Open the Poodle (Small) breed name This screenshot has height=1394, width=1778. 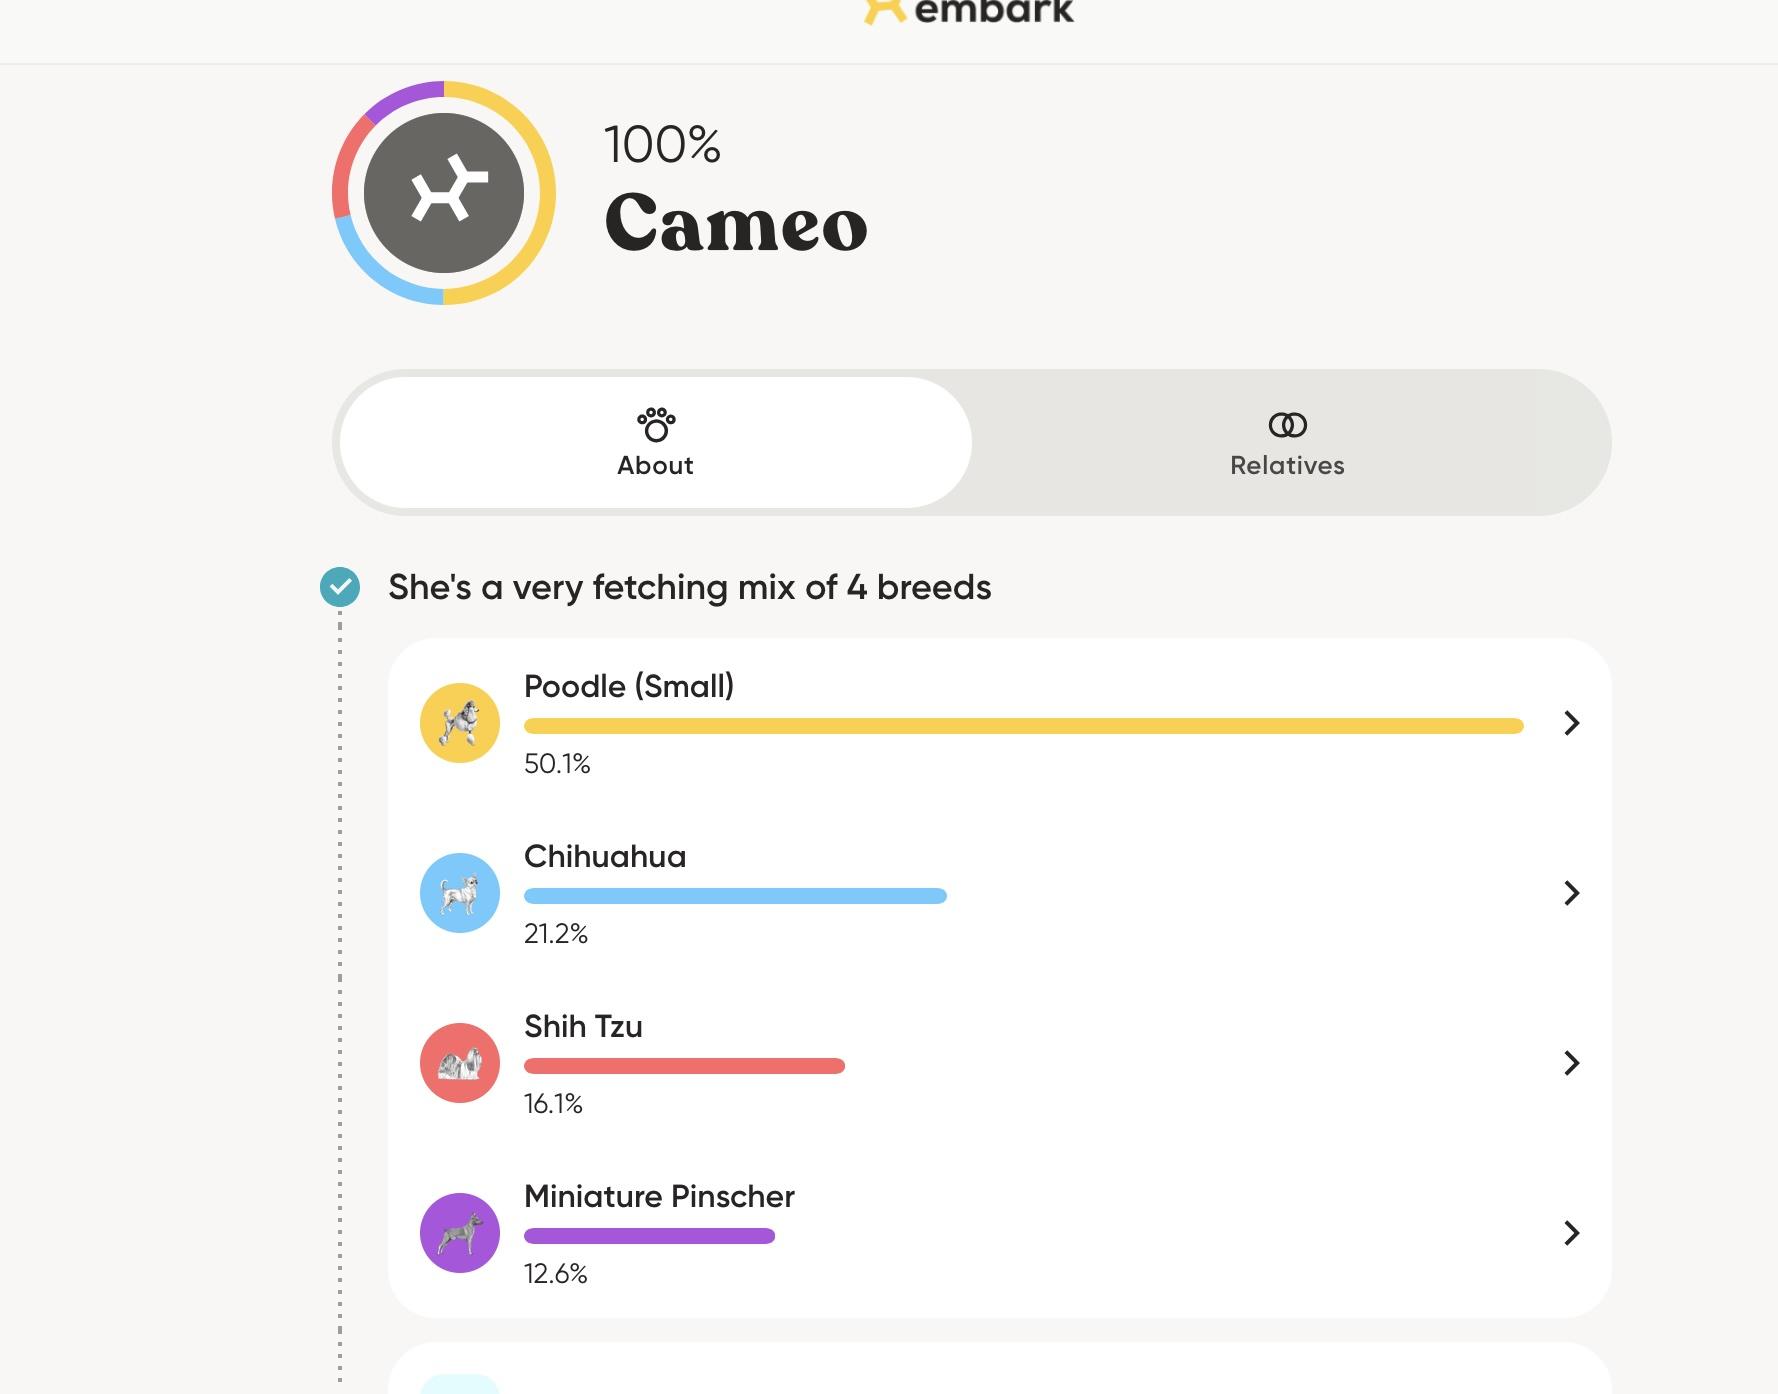click(x=629, y=686)
